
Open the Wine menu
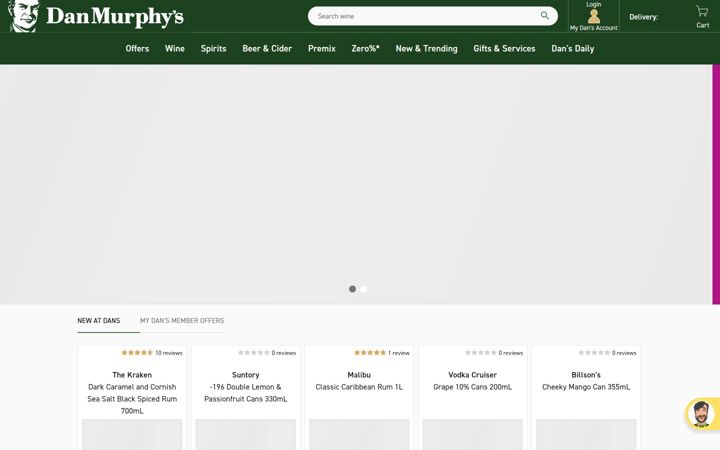click(x=175, y=49)
